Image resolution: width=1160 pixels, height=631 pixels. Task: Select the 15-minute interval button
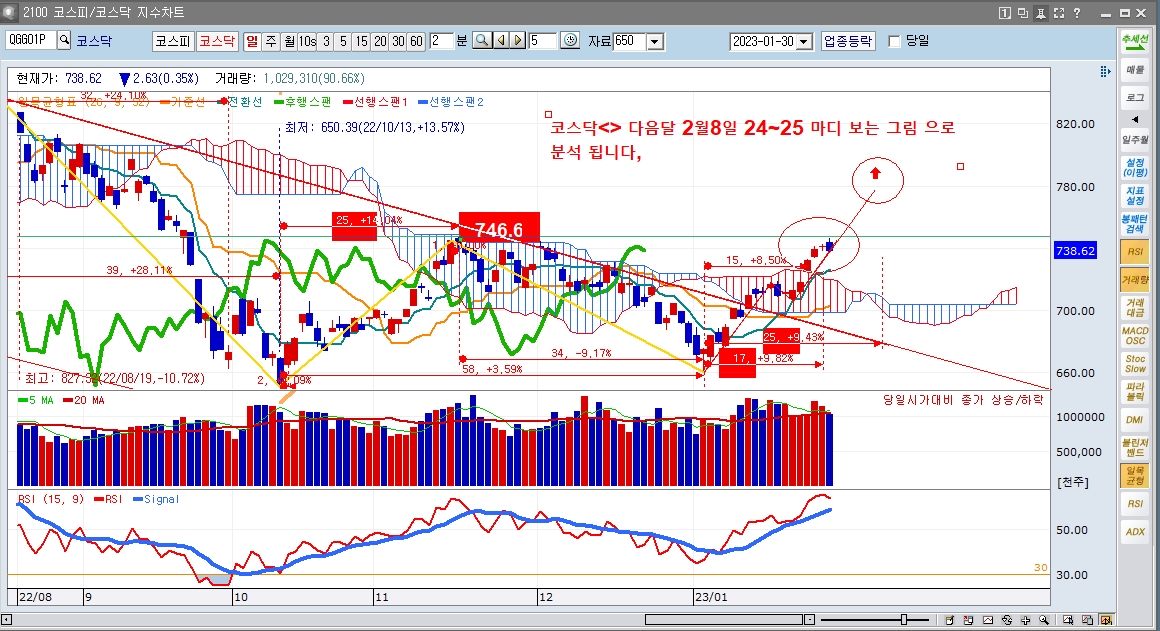pyautogui.click(x=361, y=41)
